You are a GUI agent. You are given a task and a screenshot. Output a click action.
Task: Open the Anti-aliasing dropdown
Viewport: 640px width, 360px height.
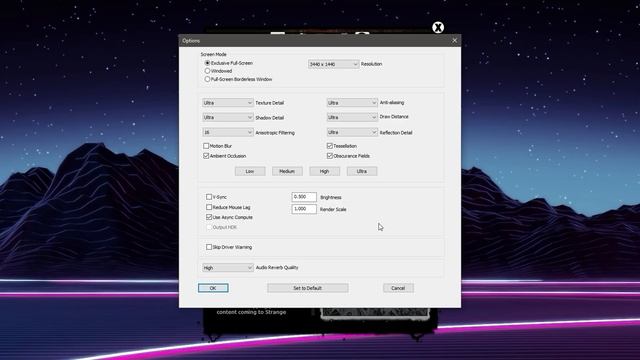coord(352,103)
